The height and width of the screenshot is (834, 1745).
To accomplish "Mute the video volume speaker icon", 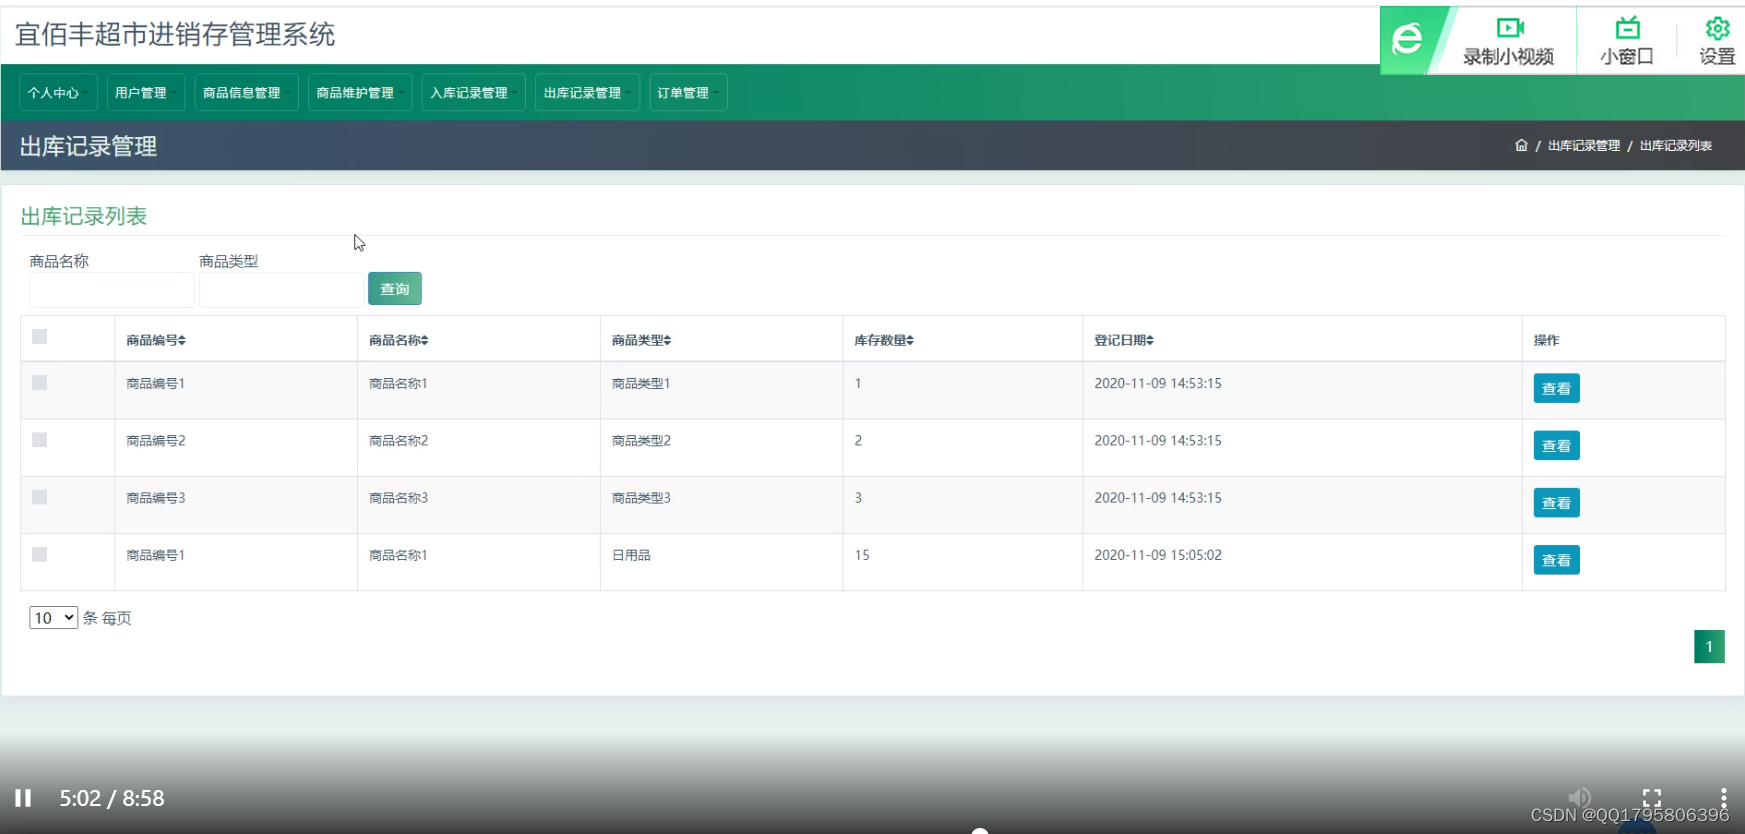I will 1579,797.
